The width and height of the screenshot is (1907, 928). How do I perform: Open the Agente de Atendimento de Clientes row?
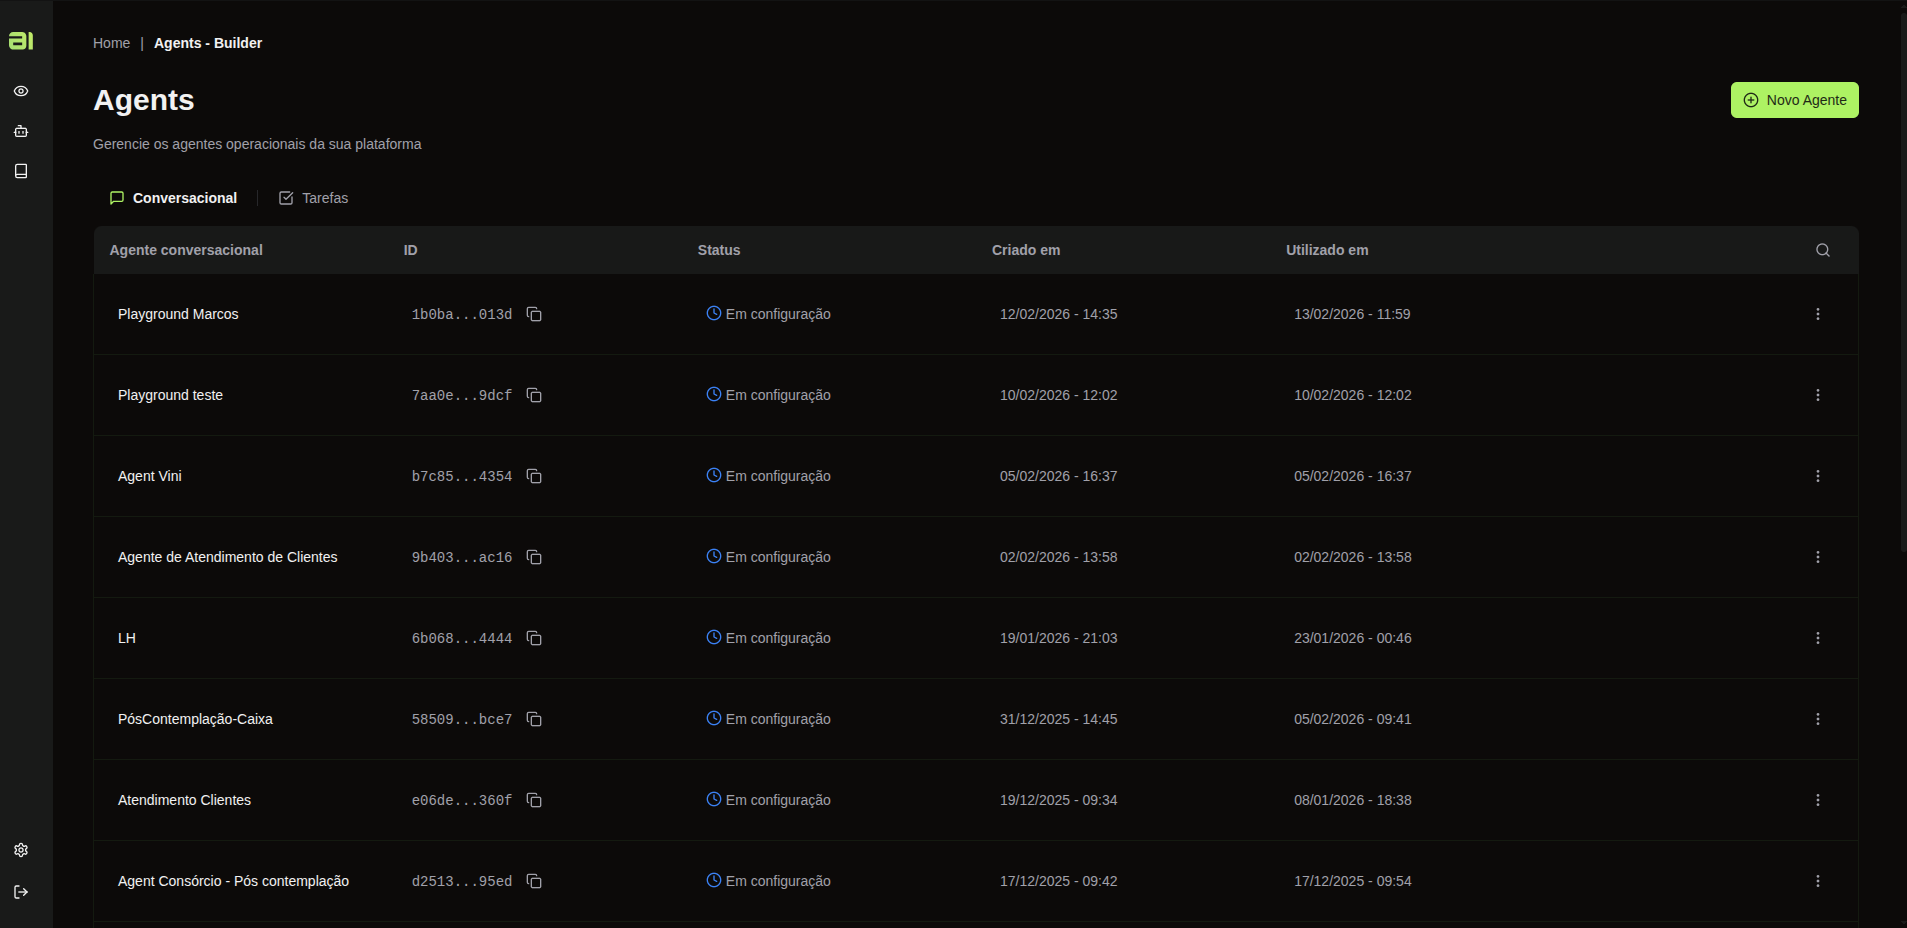tap(228, 557)
